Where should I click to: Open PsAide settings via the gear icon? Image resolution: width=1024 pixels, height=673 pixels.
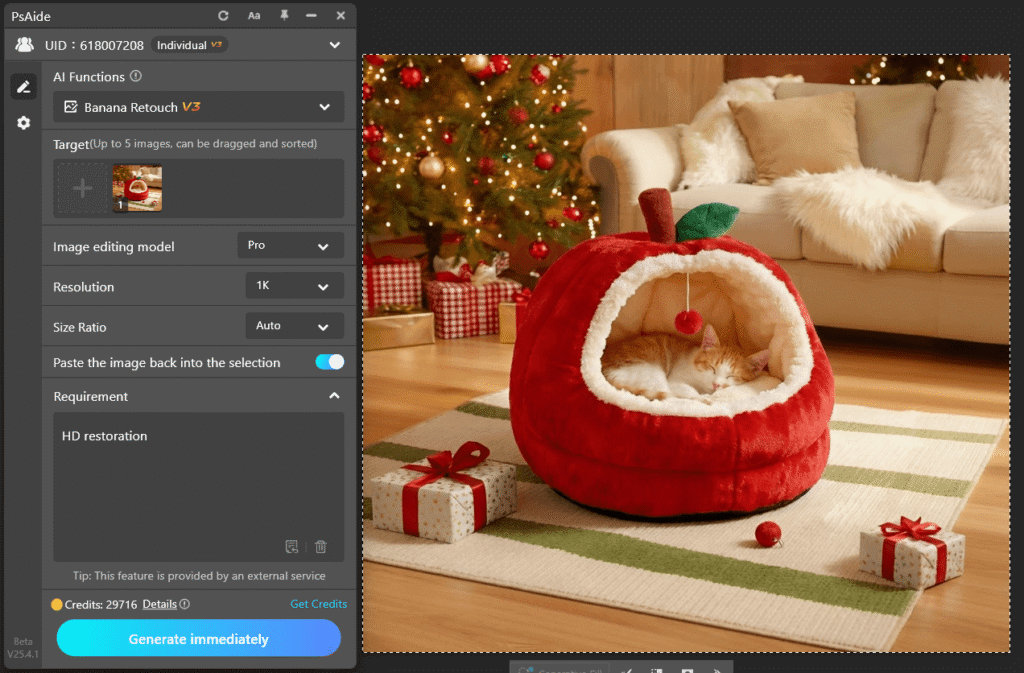click(x=23, y=122)
